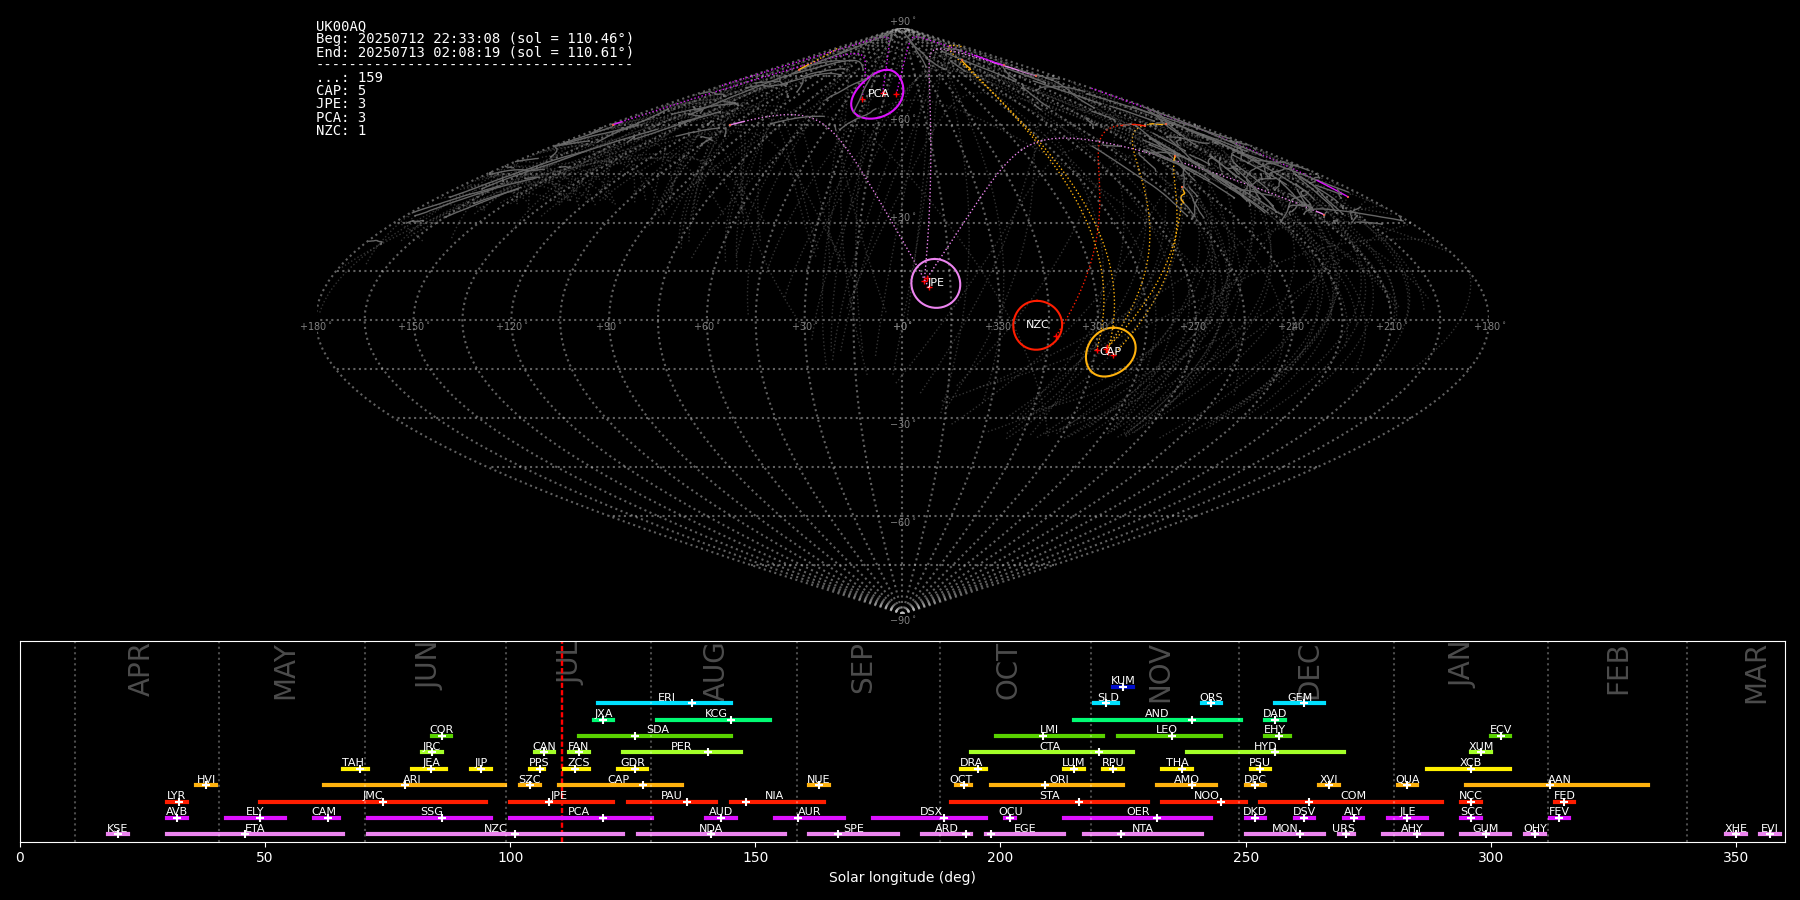Viewport: 1800px width, 900px height.
Task: Click the green KCG shower bar
Action: [713, 720]
